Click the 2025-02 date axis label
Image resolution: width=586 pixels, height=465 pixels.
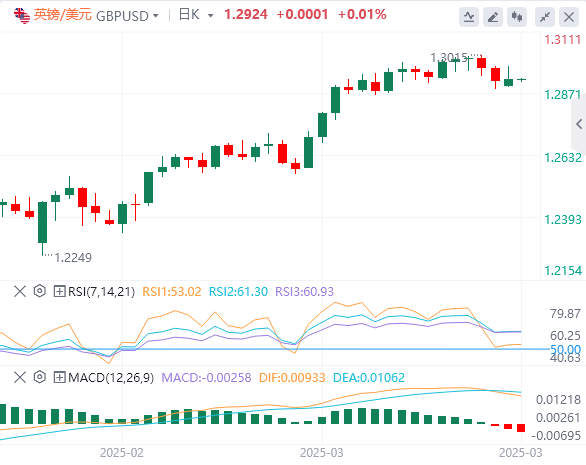[122, 453]
